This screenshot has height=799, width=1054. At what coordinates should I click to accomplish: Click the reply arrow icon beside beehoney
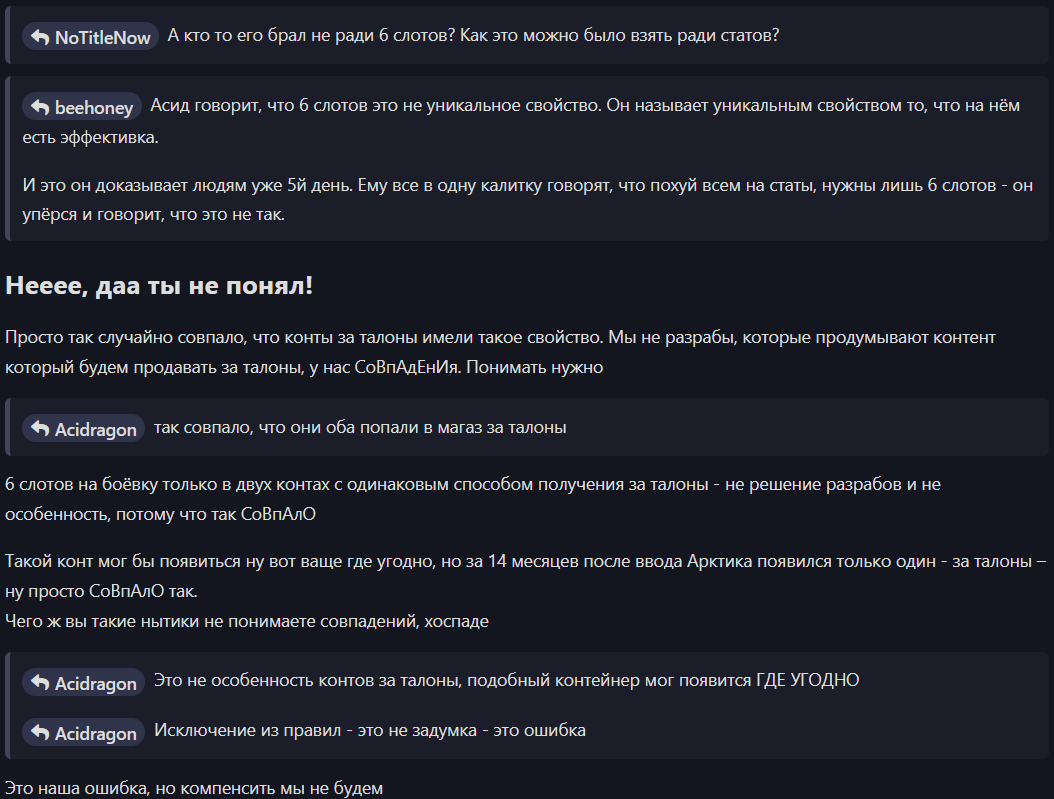pos(40,107)
